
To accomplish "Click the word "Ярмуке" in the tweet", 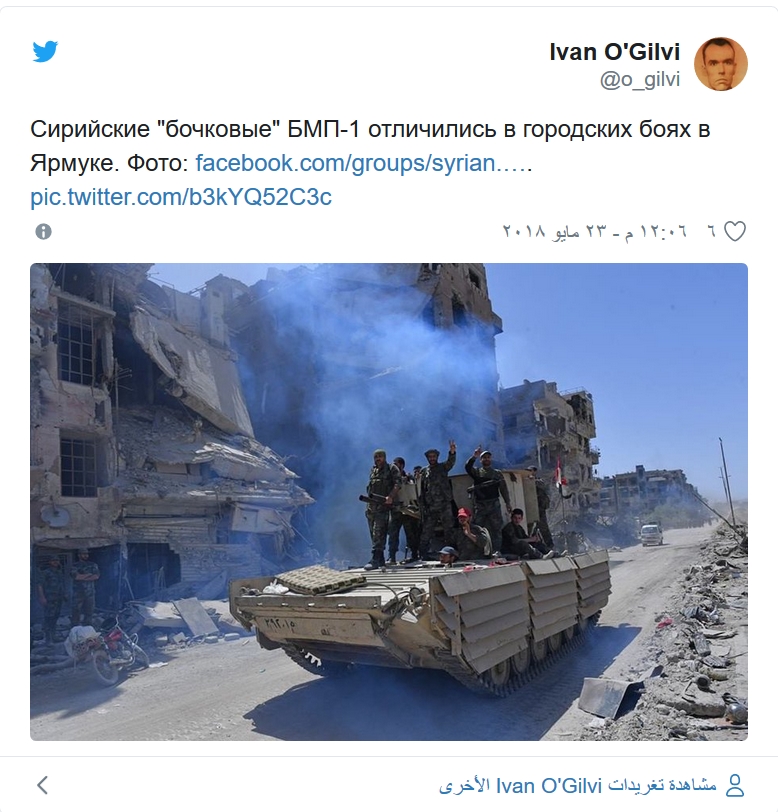I will pyautogui.click(x=71, y=163).
